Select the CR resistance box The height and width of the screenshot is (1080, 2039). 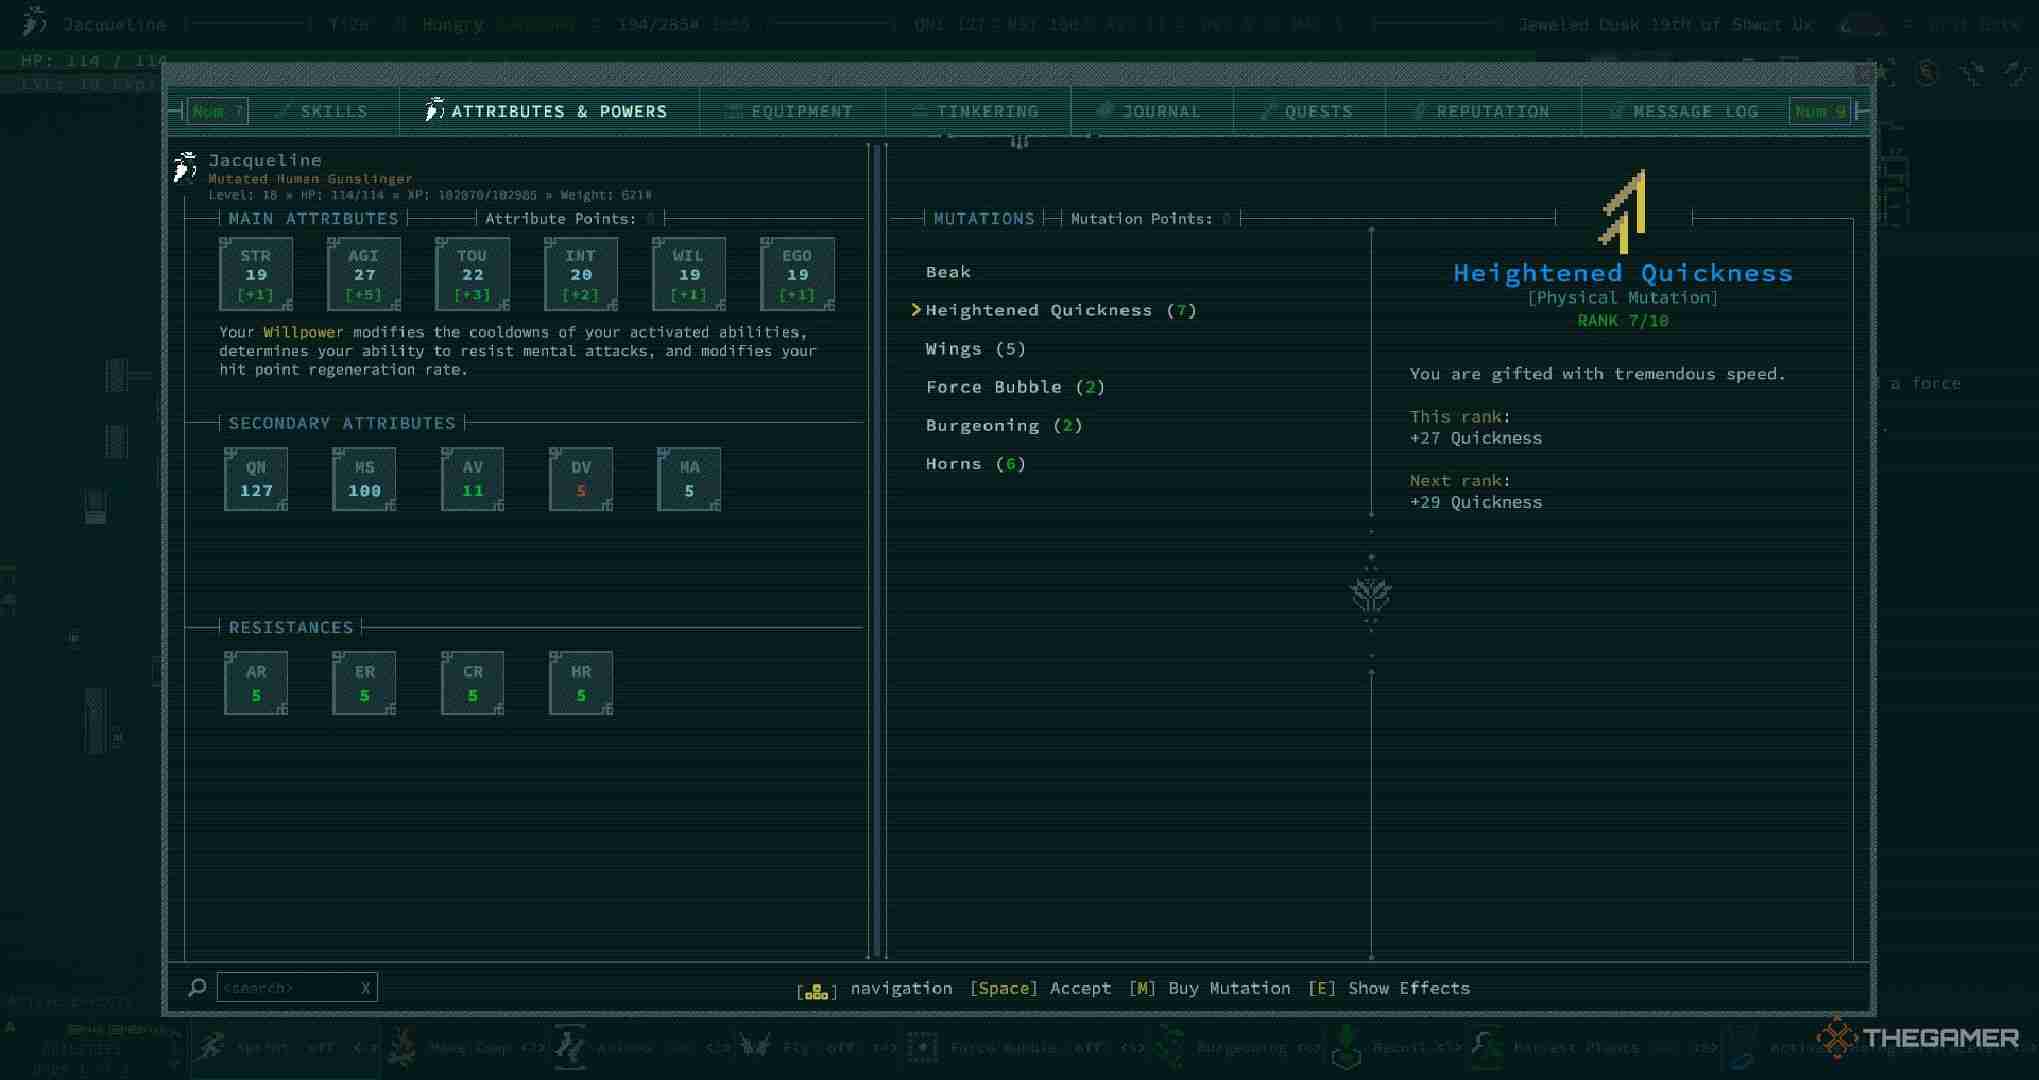tap(472, 683)
